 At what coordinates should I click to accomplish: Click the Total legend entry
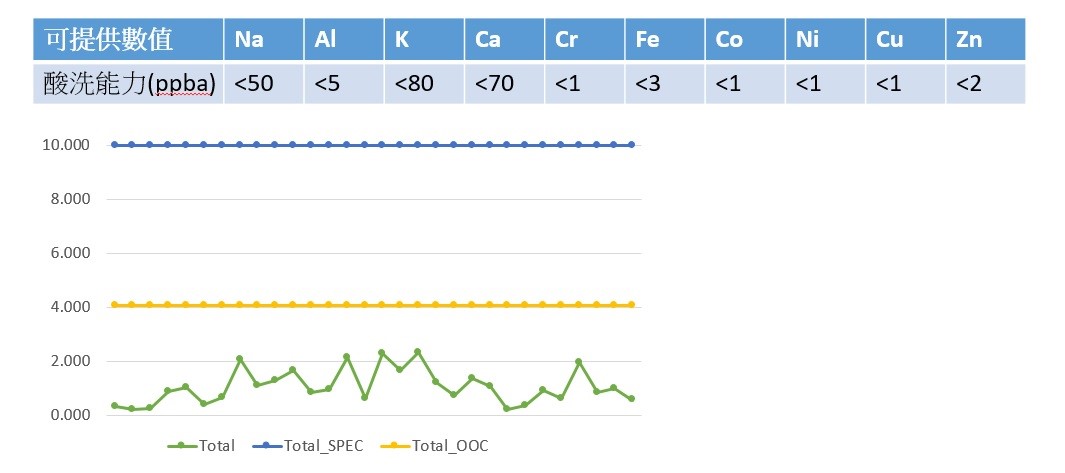click(x=202, y=446)
